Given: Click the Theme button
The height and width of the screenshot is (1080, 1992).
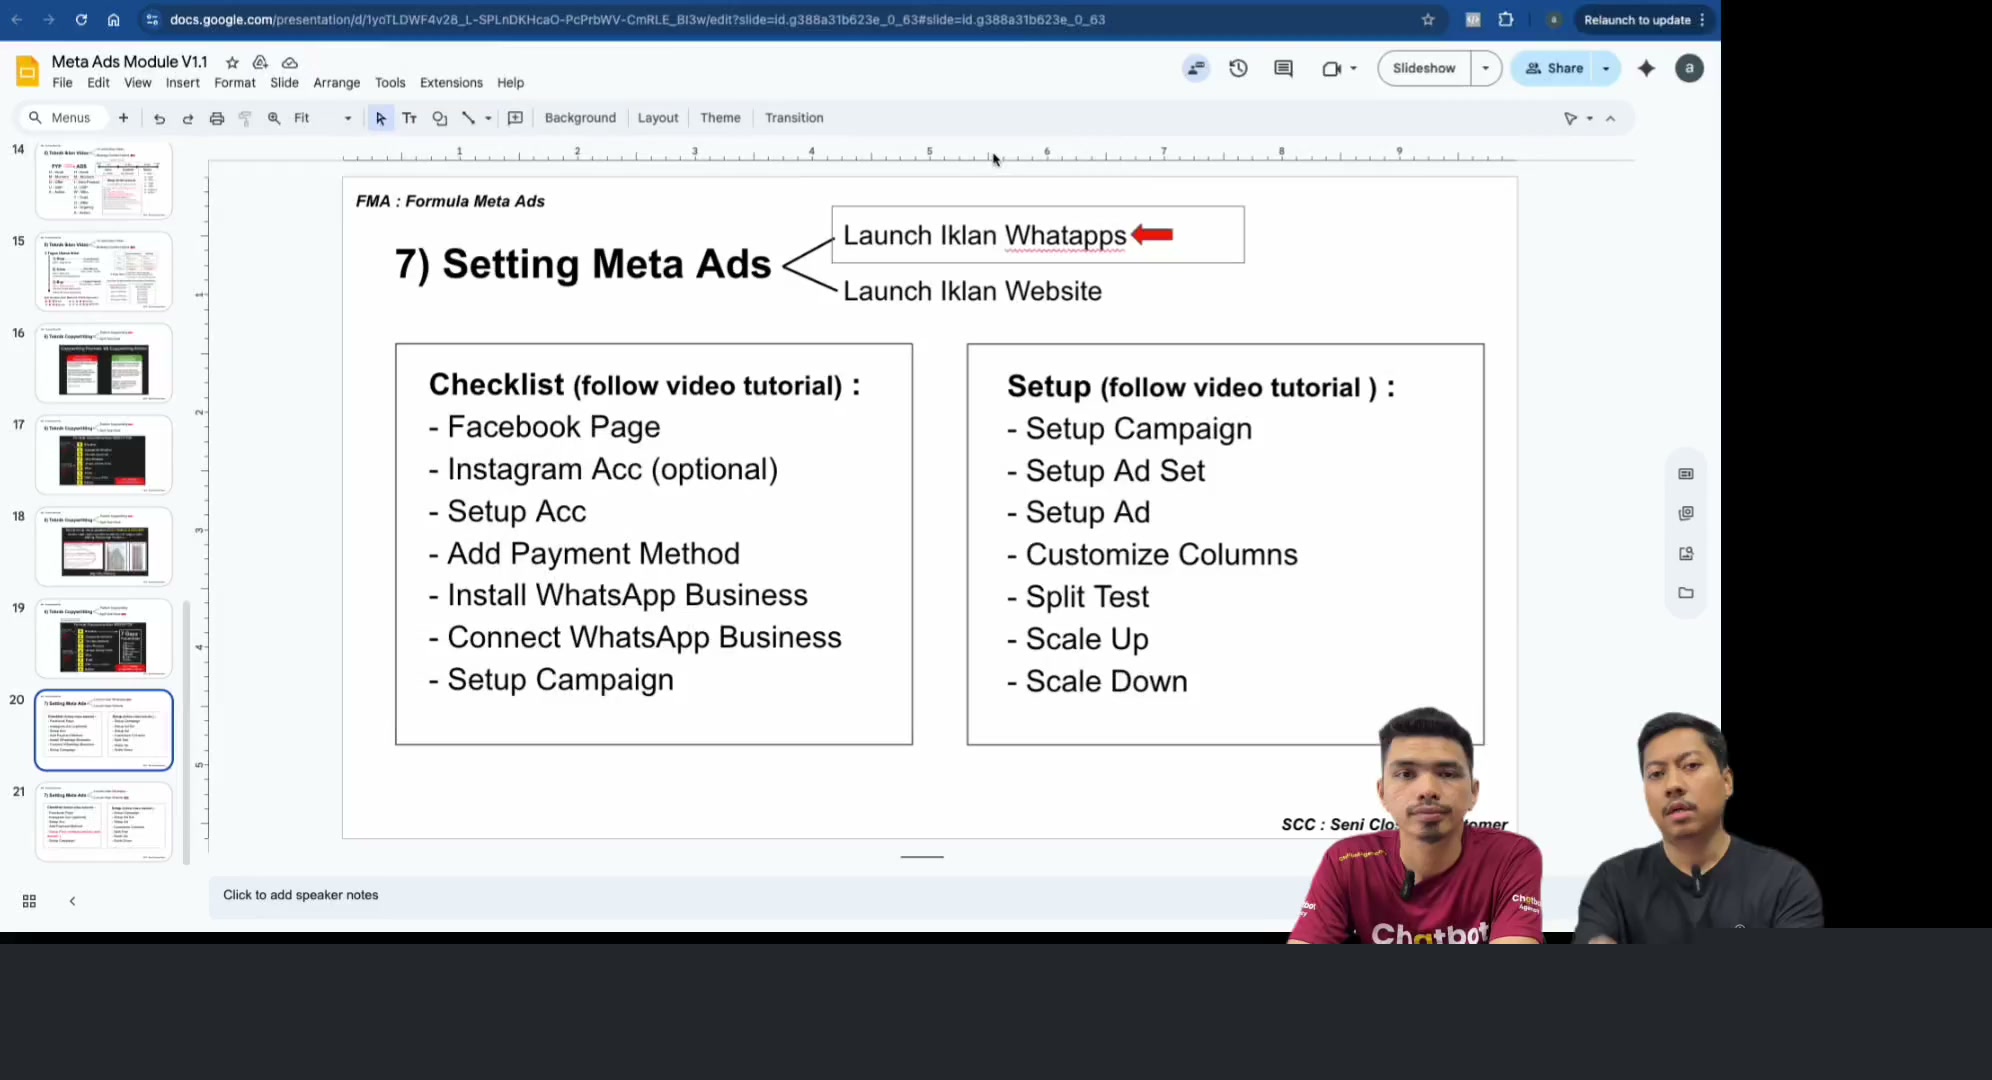Looking at the screenshot, I should point(720,118).
